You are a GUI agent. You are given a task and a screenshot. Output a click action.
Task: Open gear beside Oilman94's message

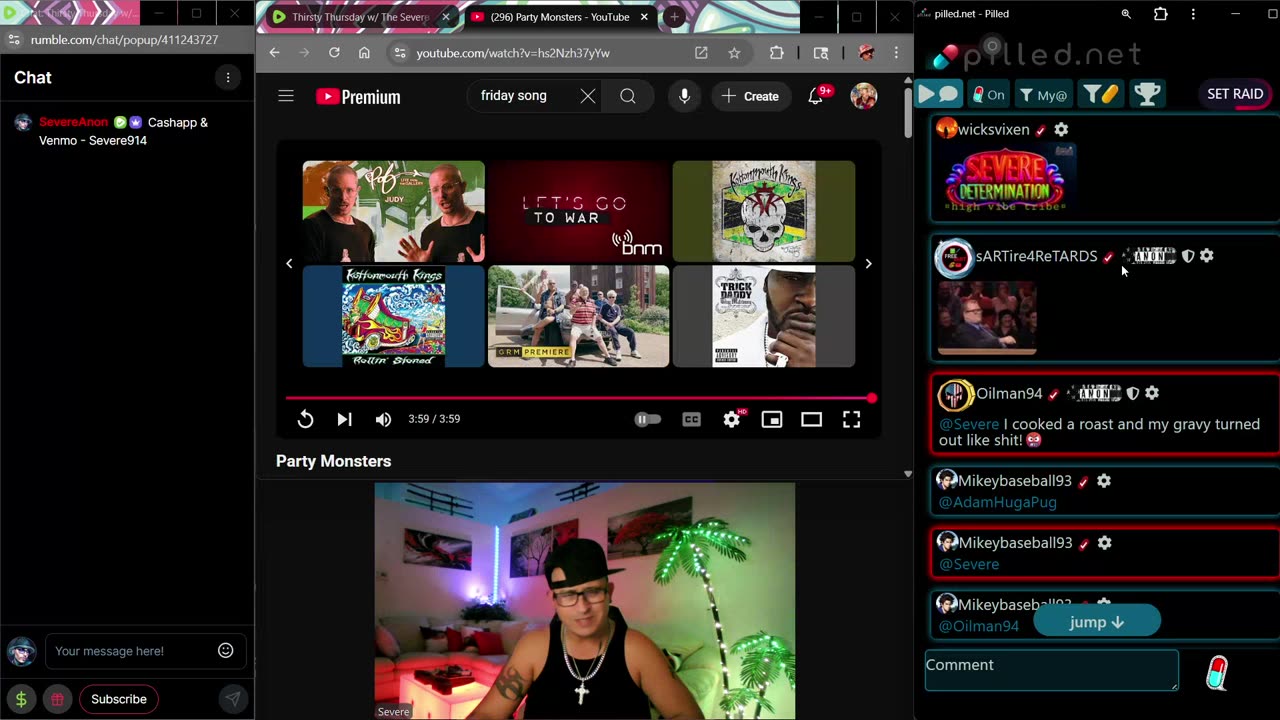pos(1152,394)
